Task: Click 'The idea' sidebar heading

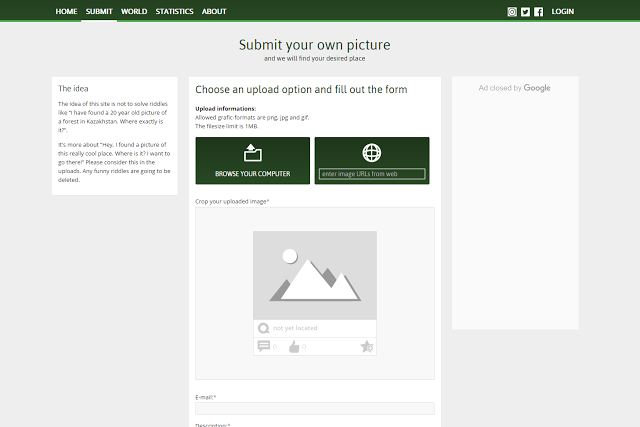Action: point(73,89)
